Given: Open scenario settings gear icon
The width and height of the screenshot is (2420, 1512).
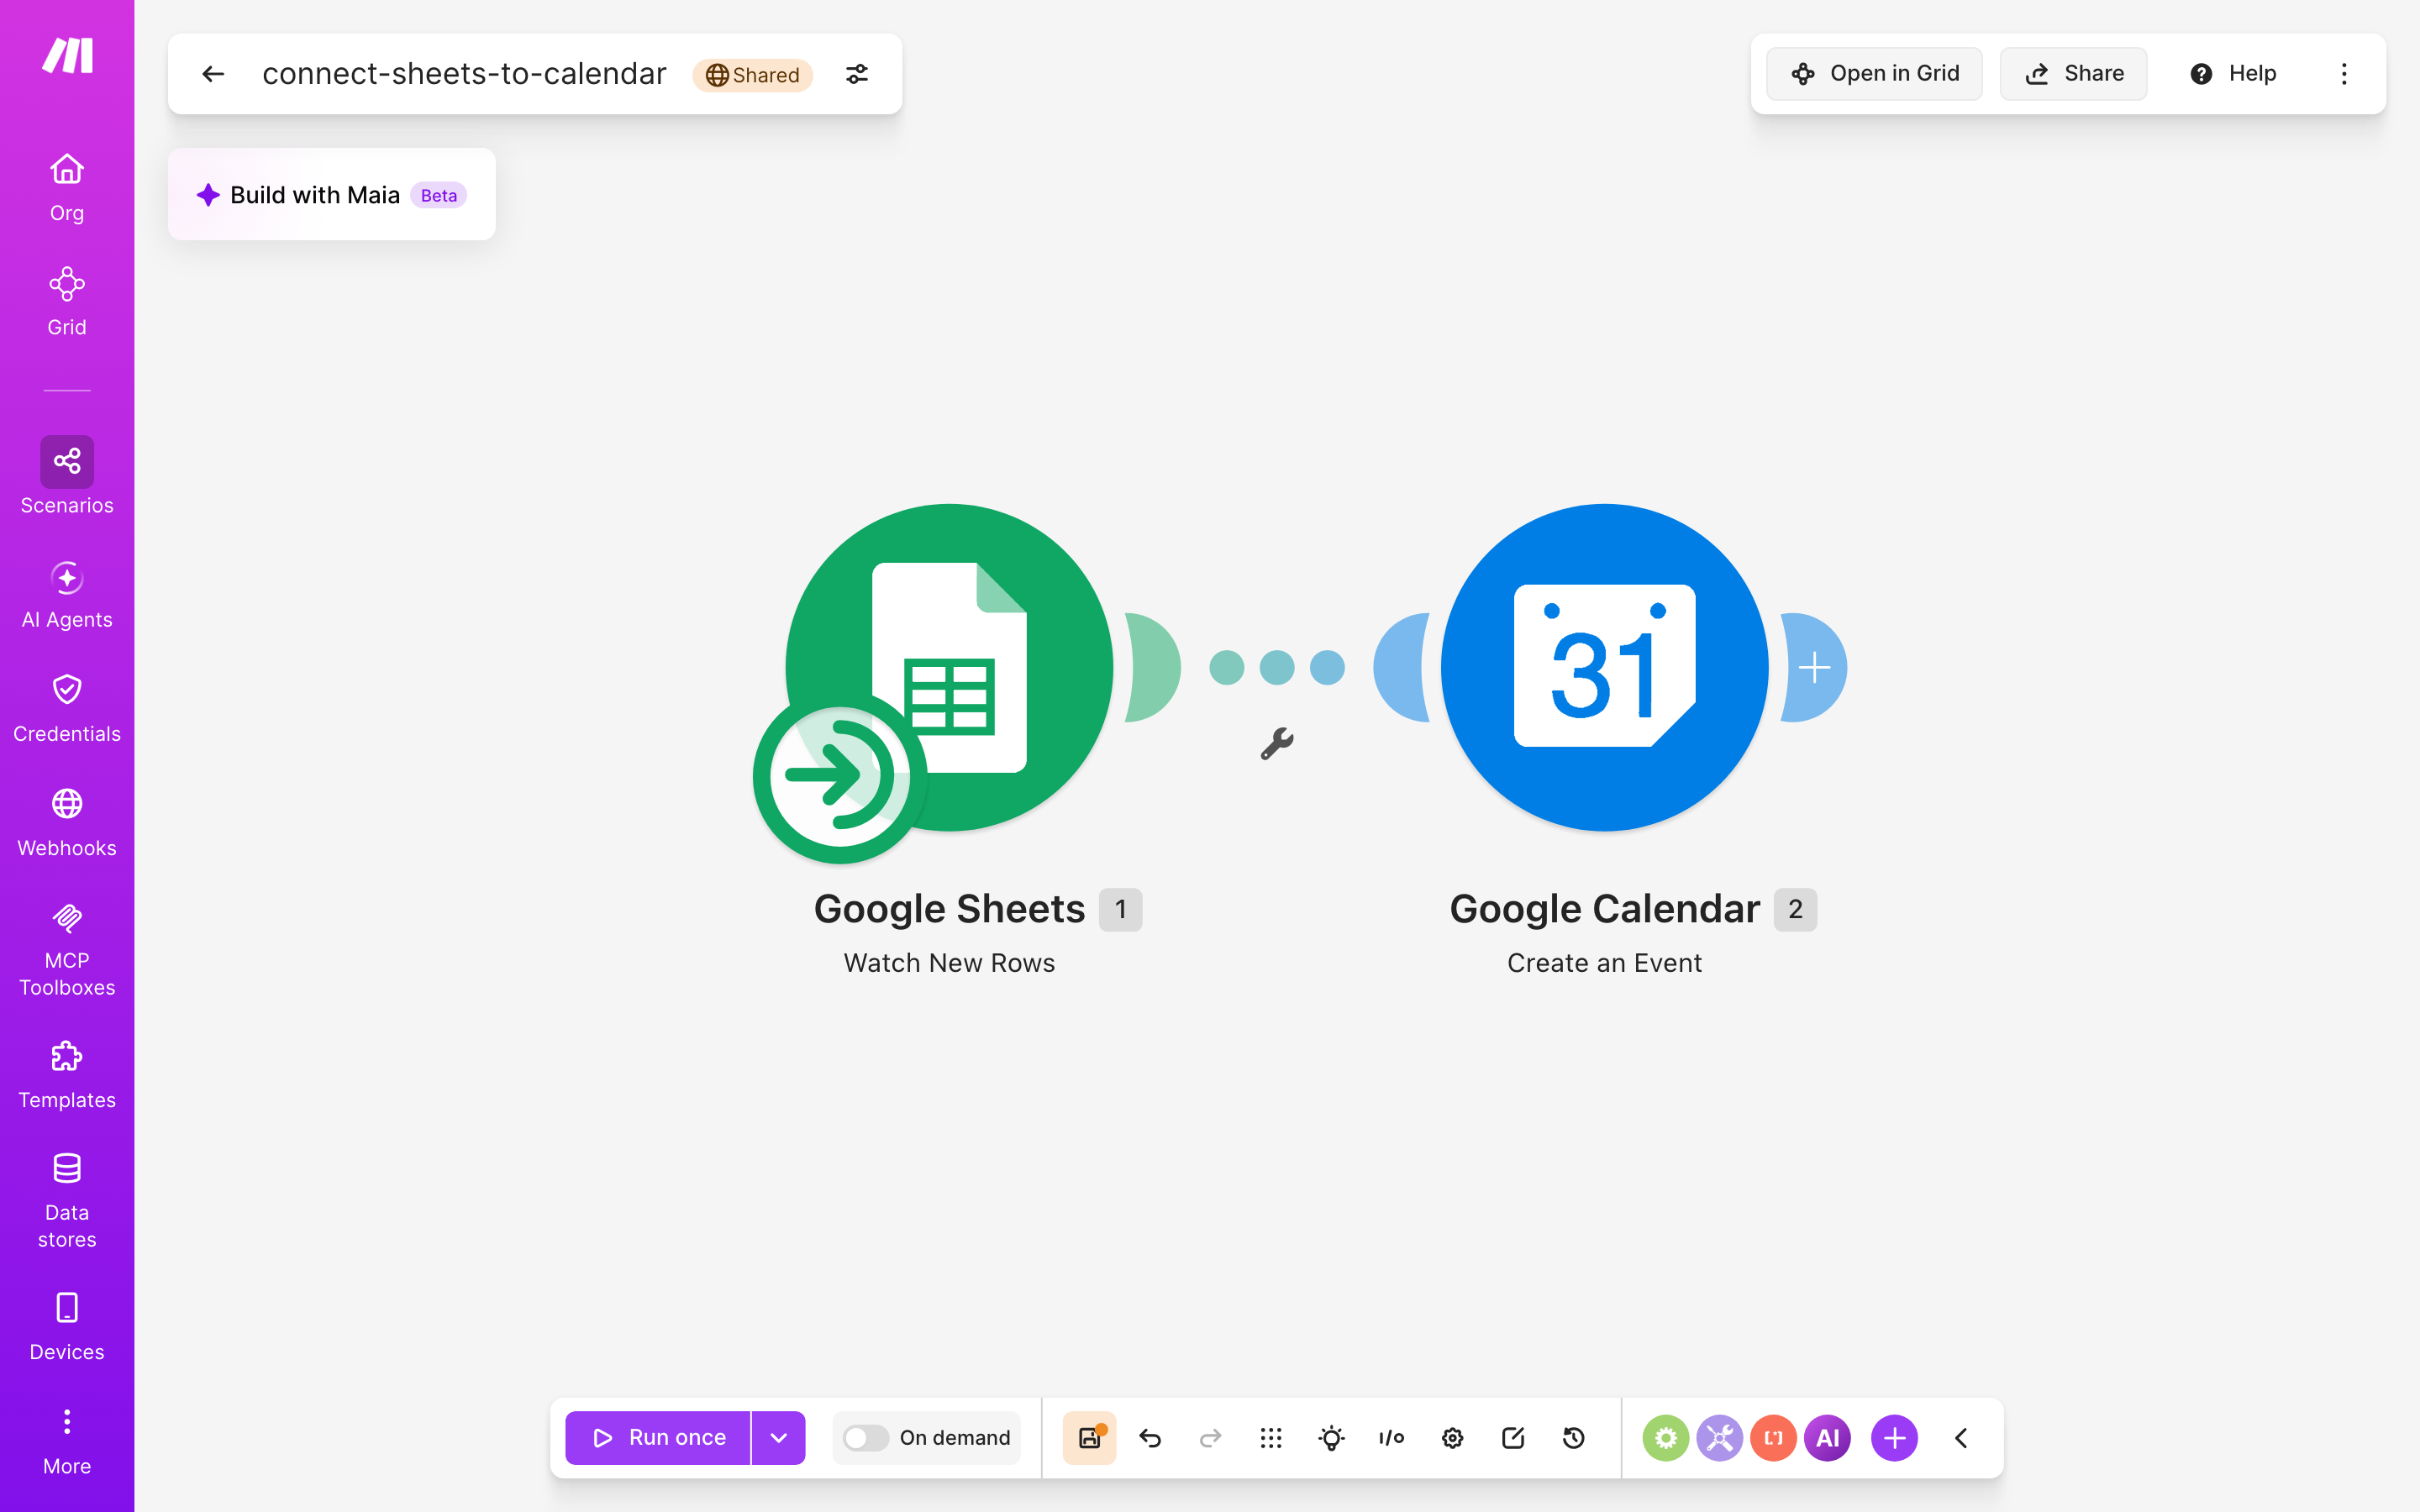Looking at the screenshot, I should click(x=1453, y=1438).
